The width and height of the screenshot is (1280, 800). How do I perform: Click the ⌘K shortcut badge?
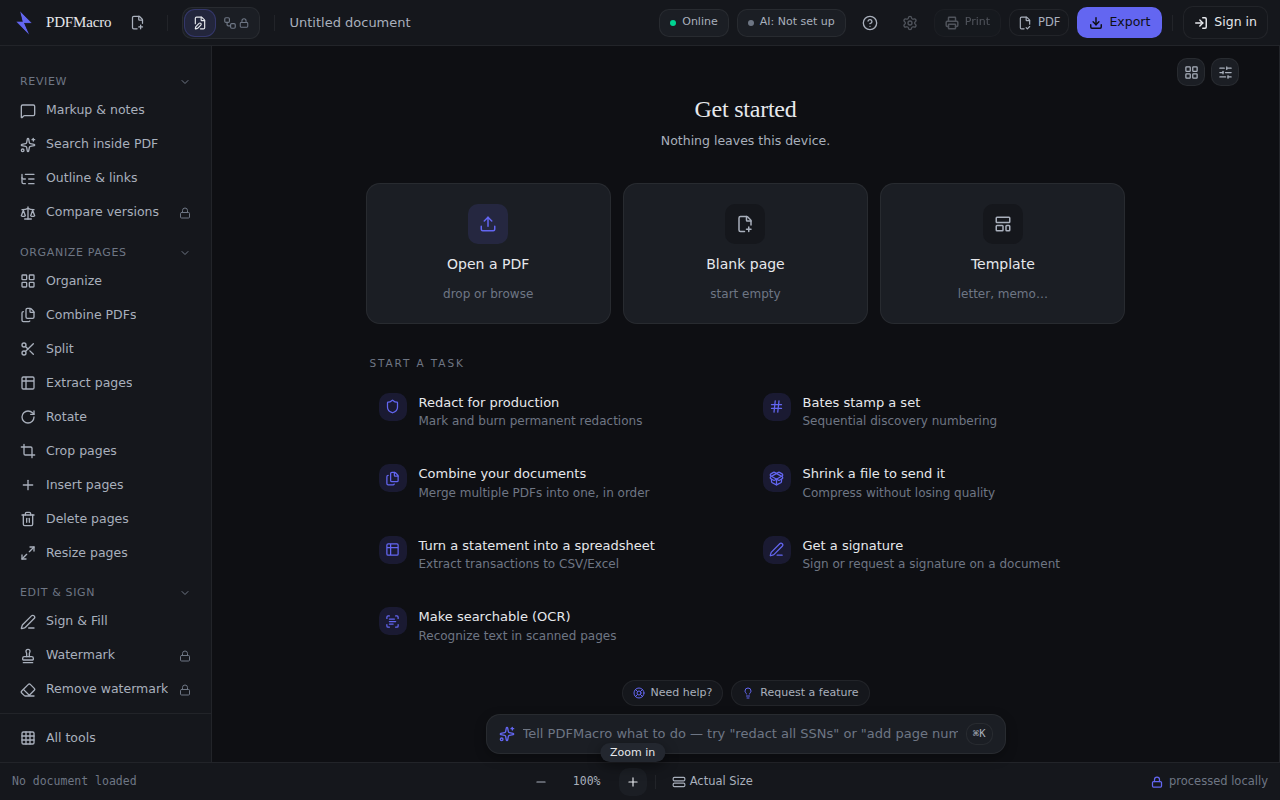pos(979,734)
